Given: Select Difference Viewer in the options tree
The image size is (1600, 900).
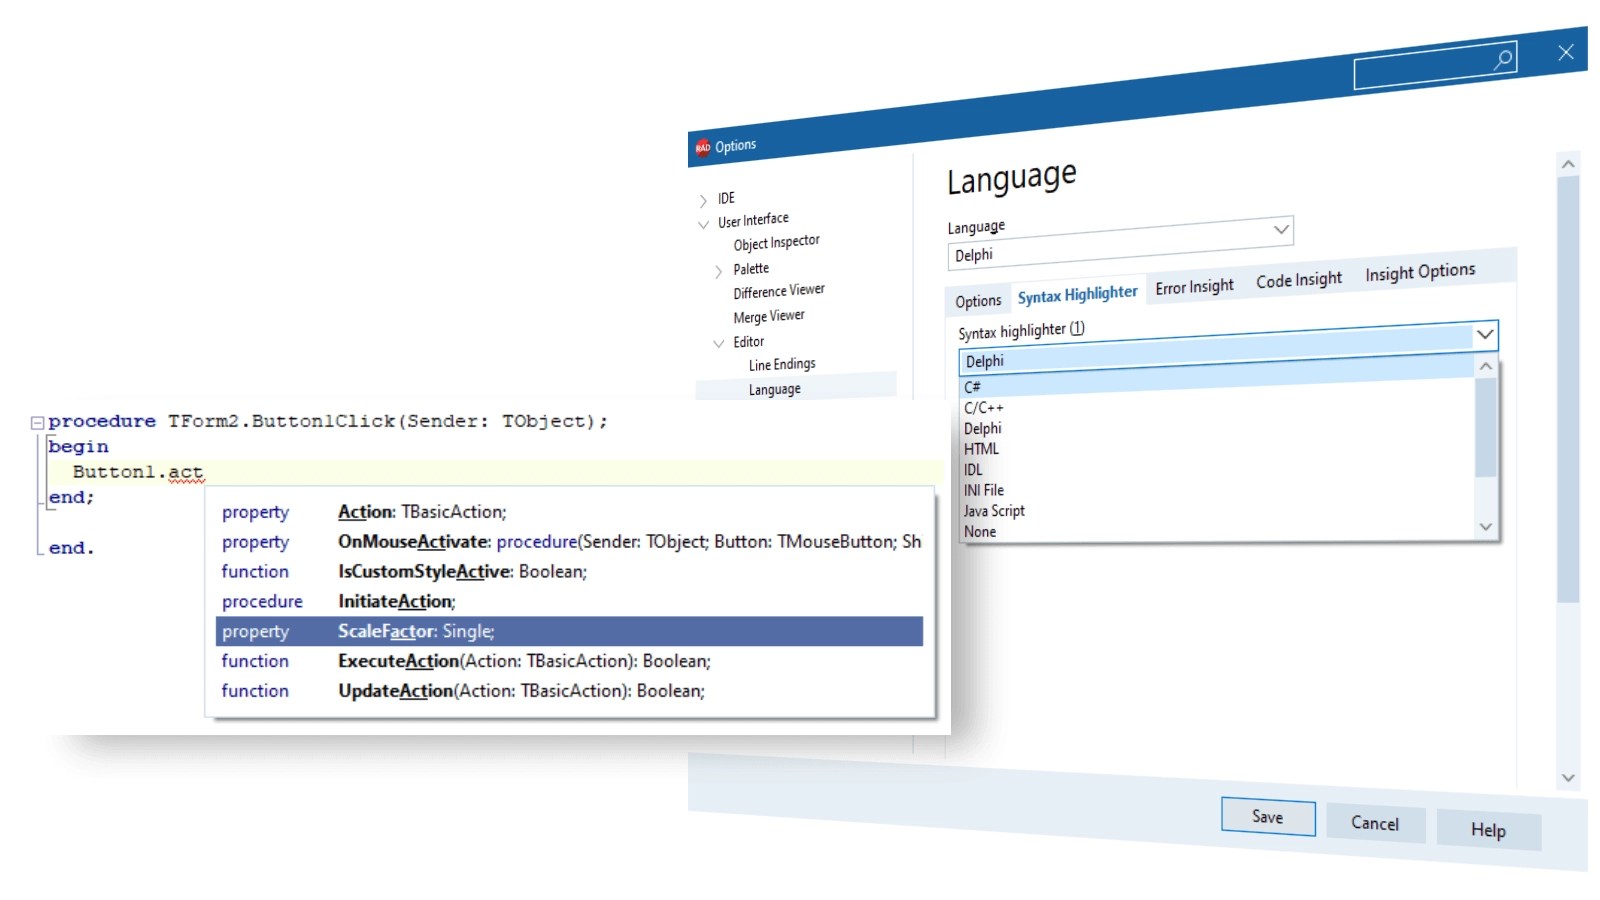Looking at the screenshot, I should pos(779,291).
